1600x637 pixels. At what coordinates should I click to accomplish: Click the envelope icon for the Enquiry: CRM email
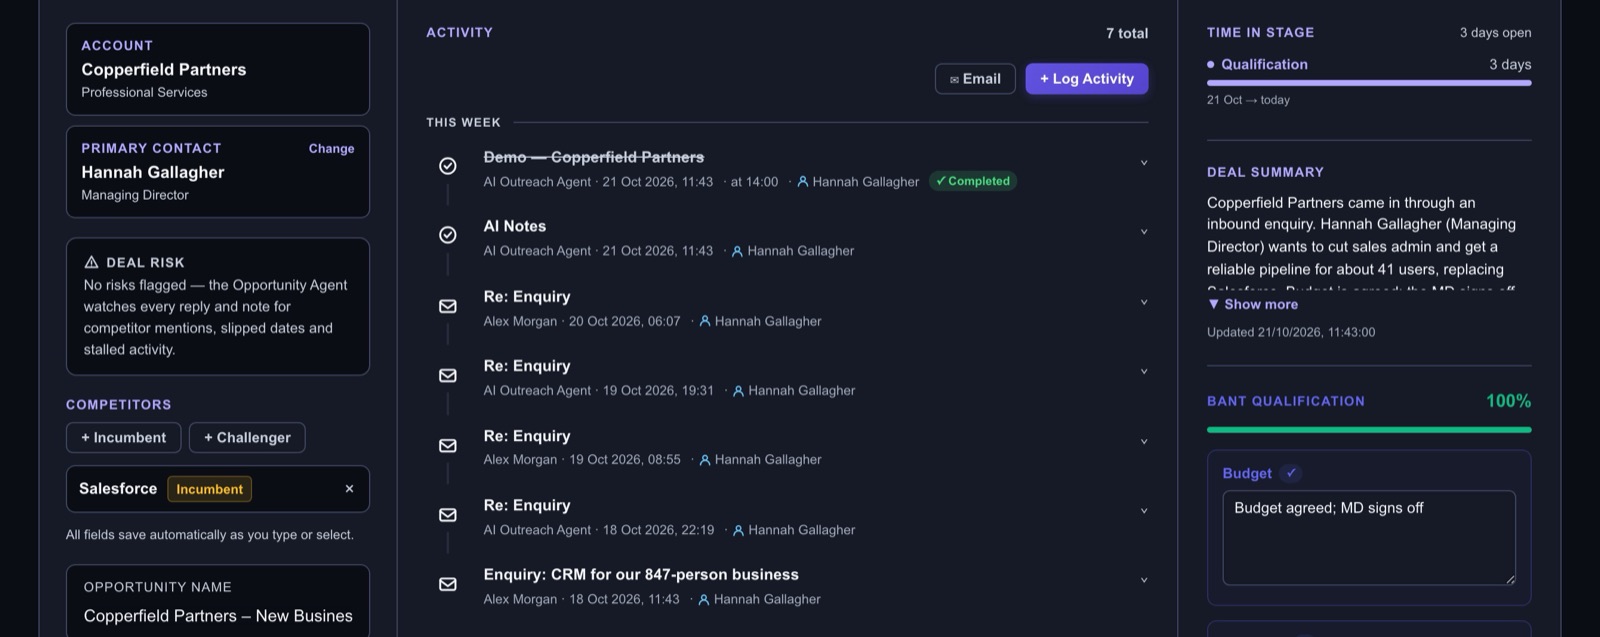pos(448,584)
